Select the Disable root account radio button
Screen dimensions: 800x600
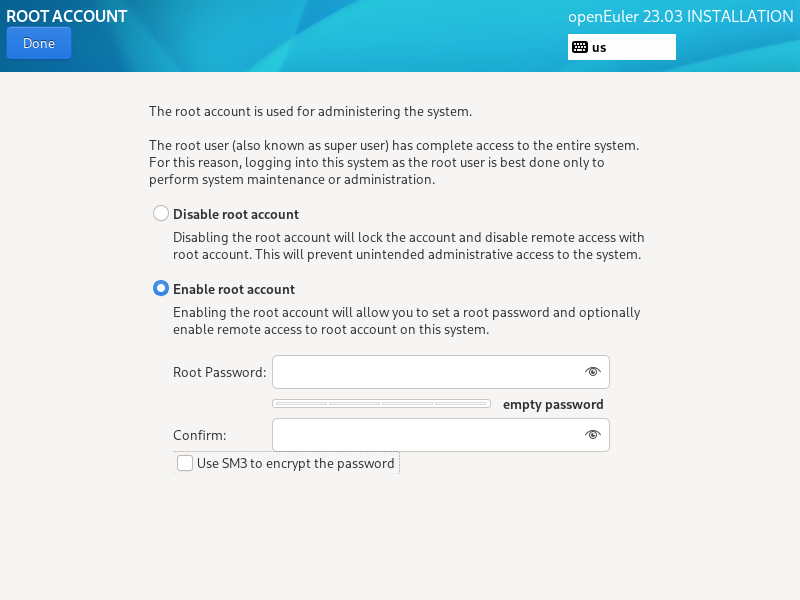(161, 214)
